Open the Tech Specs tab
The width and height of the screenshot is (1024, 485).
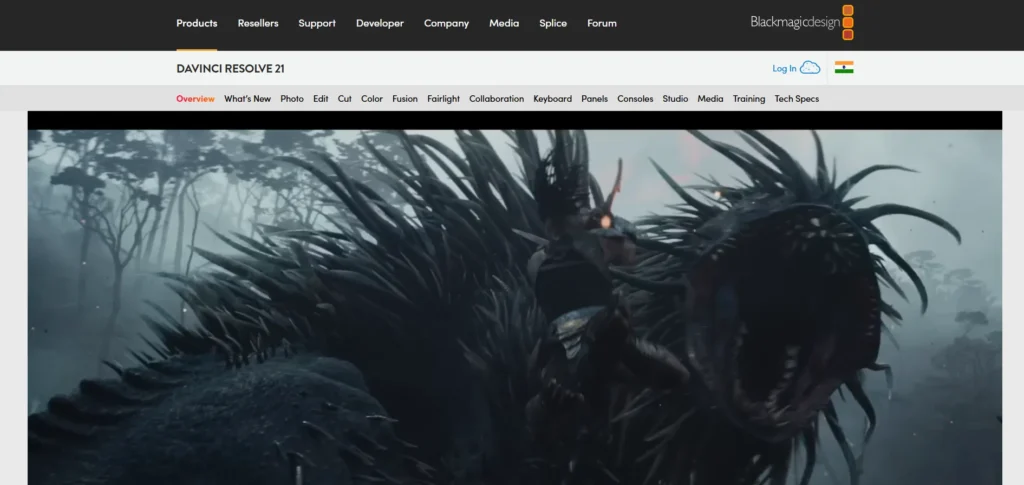pyautogui.click(x=797, y=99)
